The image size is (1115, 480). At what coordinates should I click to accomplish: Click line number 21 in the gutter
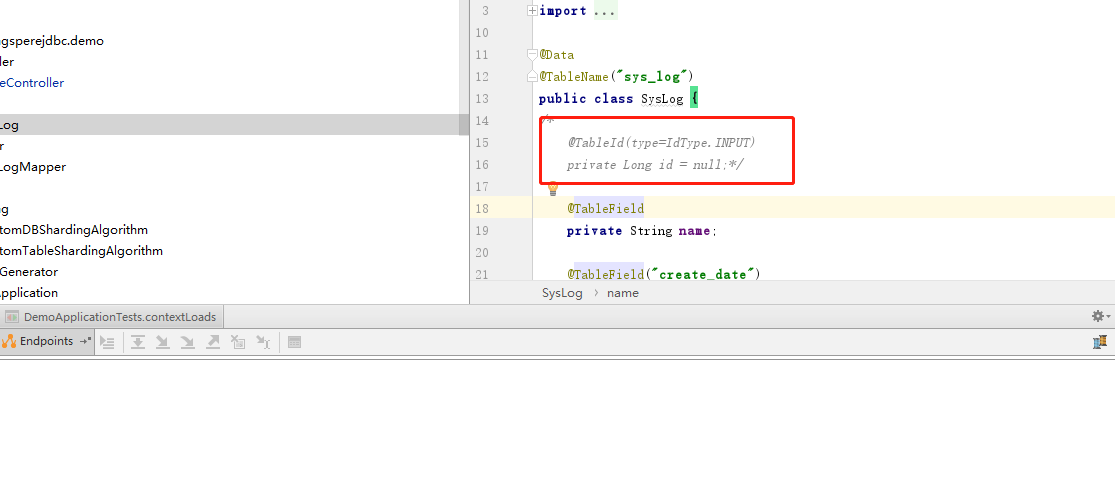(x=482, y=274)
